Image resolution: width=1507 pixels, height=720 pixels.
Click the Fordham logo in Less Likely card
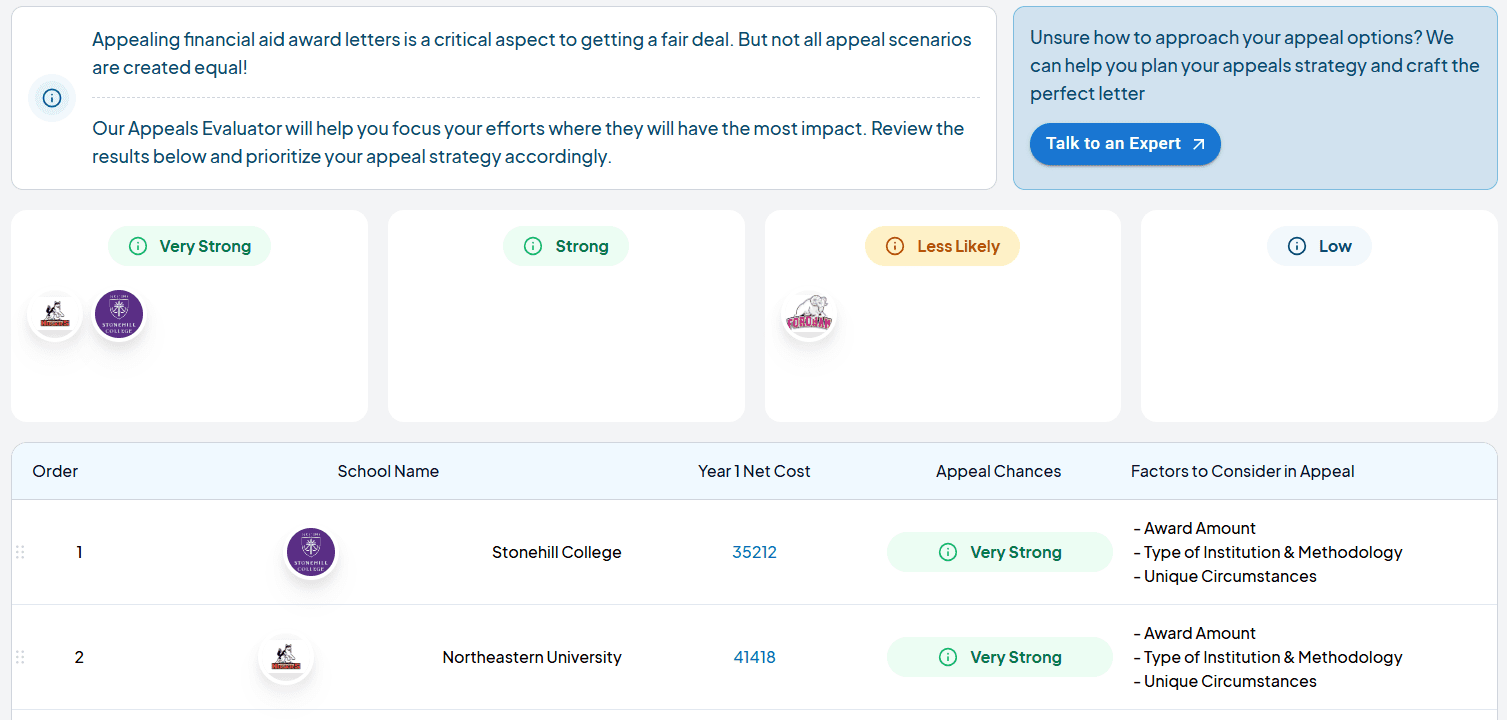809,316
